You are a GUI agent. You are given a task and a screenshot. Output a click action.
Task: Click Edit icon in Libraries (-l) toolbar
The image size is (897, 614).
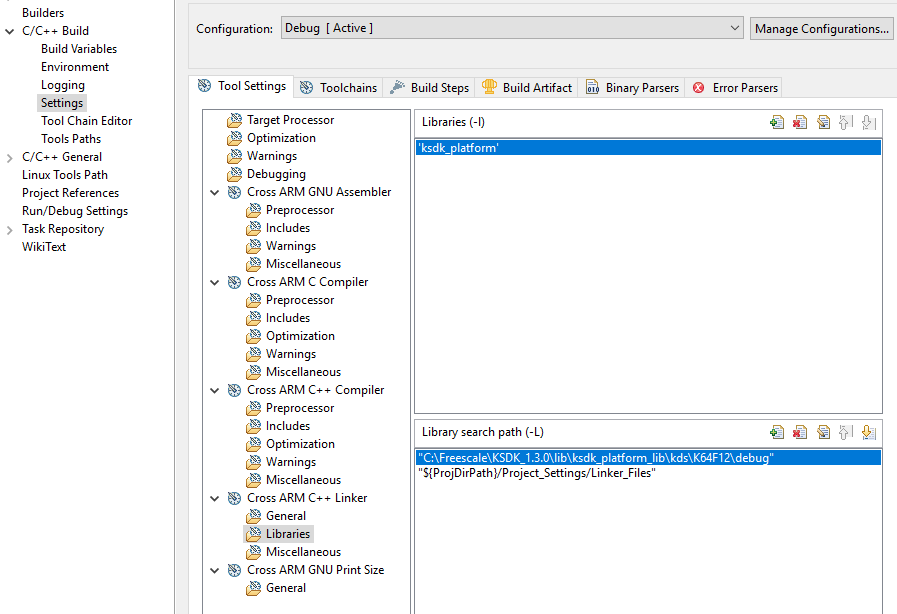pyautogui.click(x=822, y=123)
